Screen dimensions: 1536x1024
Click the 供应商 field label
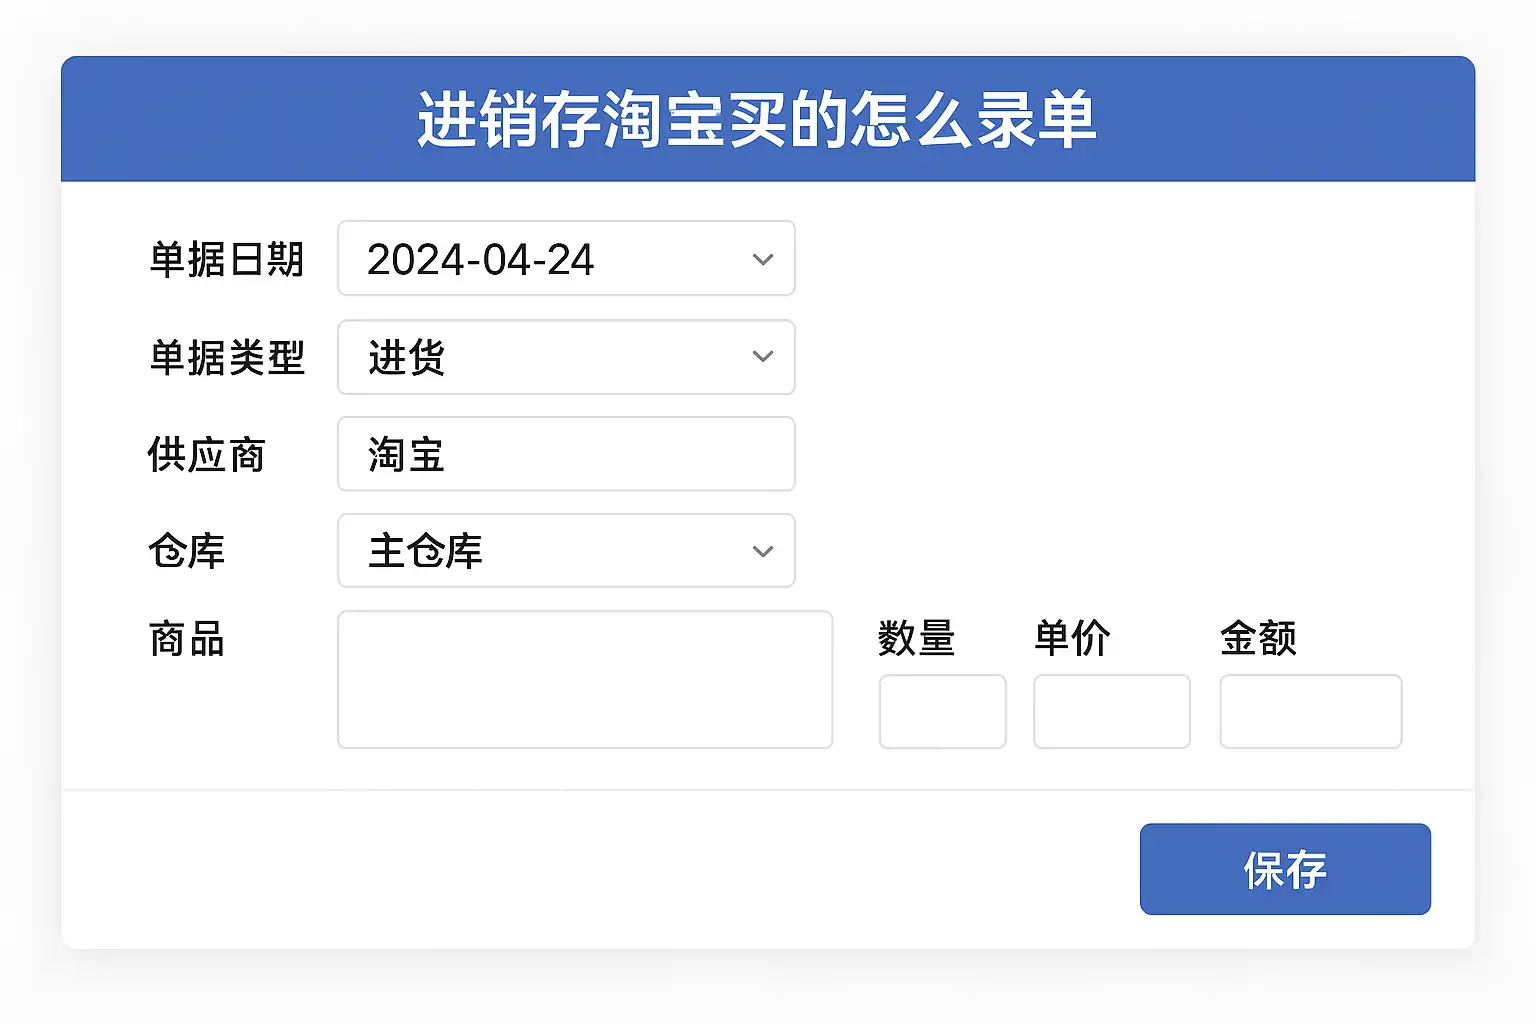tap(207, 455)
